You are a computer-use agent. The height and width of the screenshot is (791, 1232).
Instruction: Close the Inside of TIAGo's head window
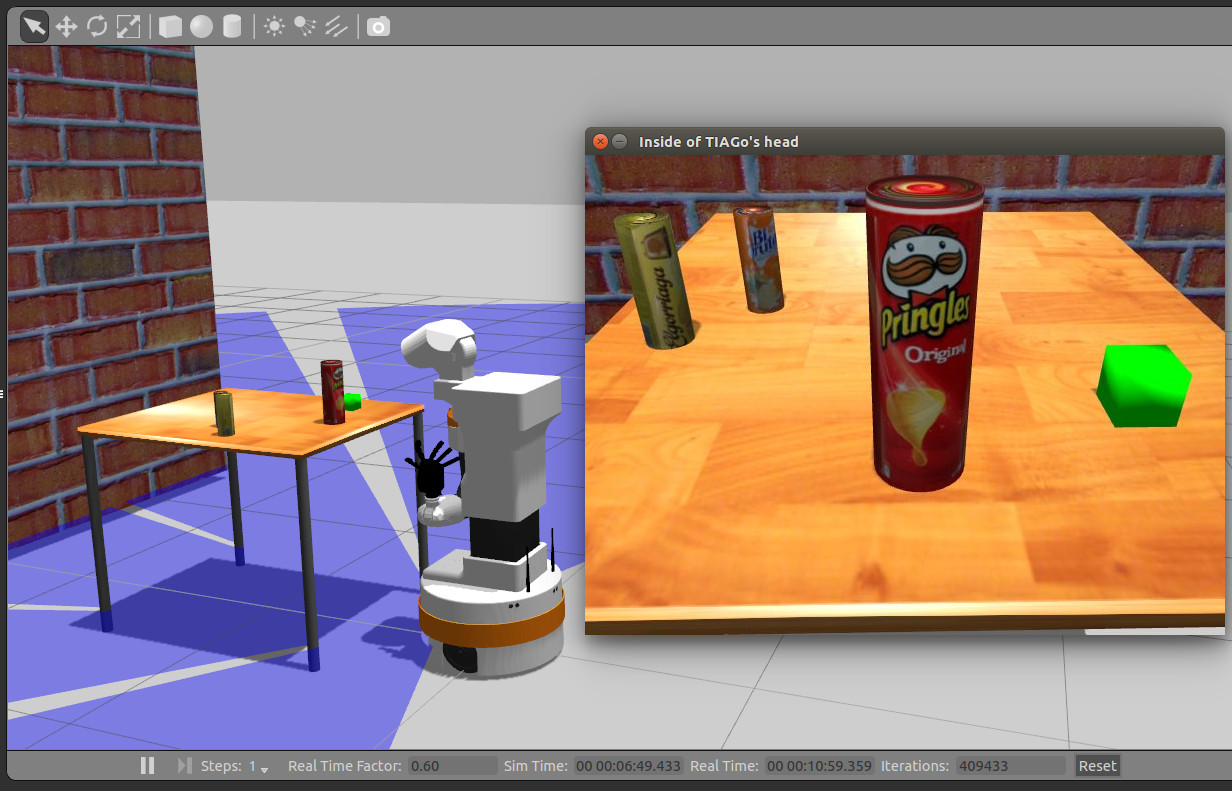point(600,141)
